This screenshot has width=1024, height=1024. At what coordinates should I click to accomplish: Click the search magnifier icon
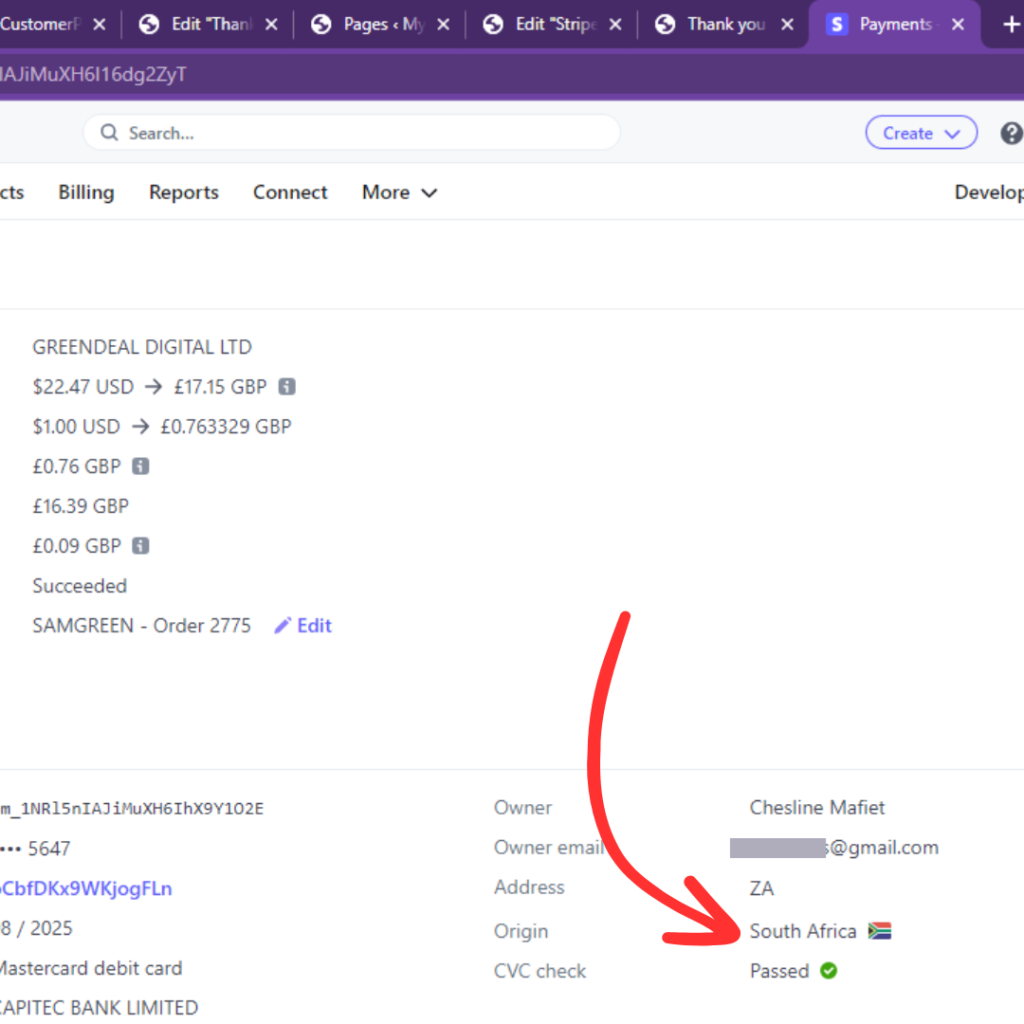[x=109, y=133]
